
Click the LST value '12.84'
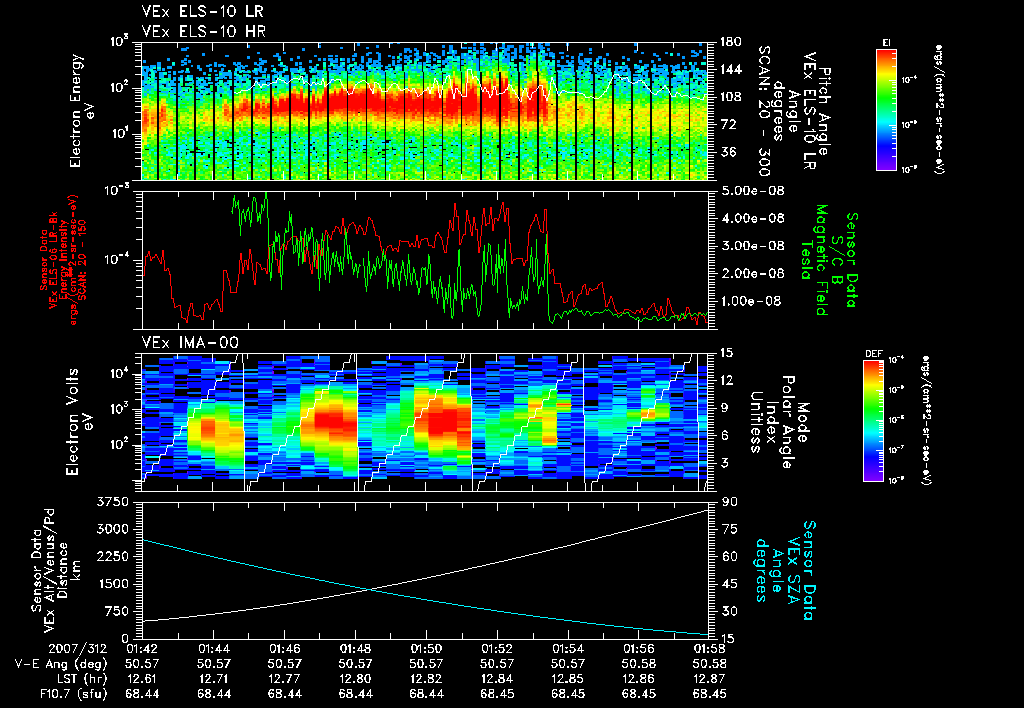click(x=497, y=679)
